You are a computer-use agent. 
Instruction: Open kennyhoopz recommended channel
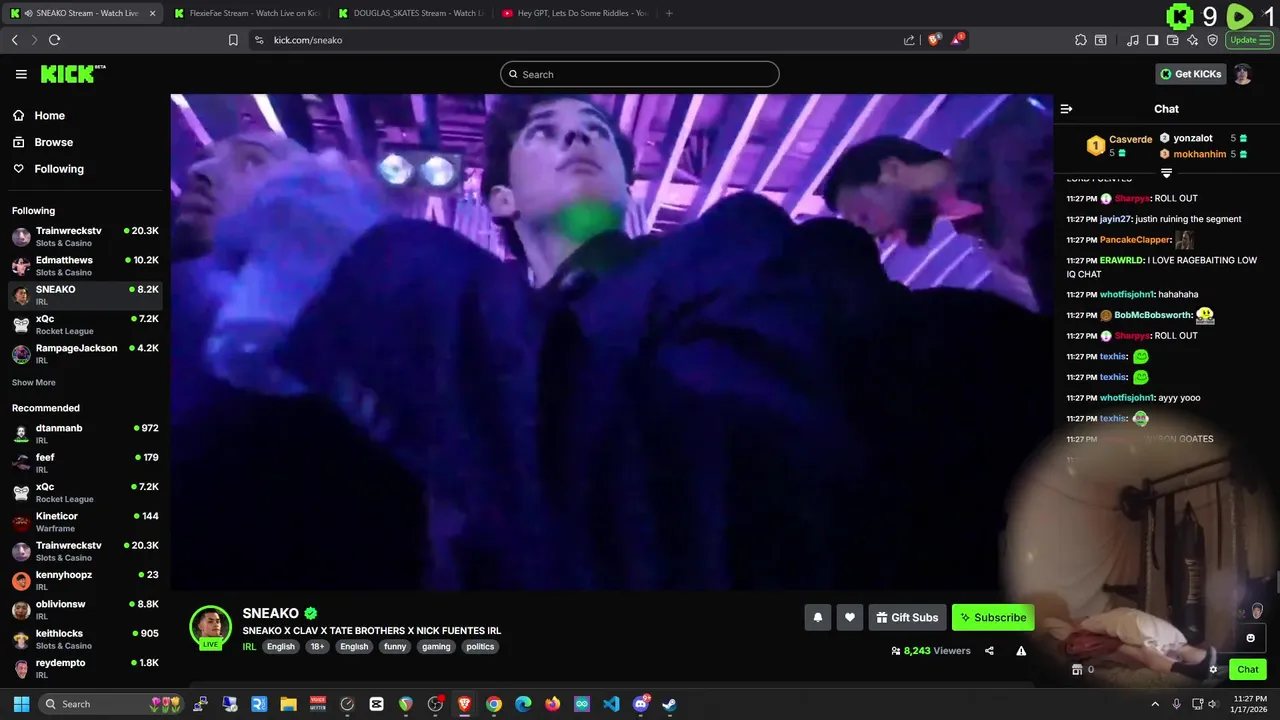click(85, 580)
